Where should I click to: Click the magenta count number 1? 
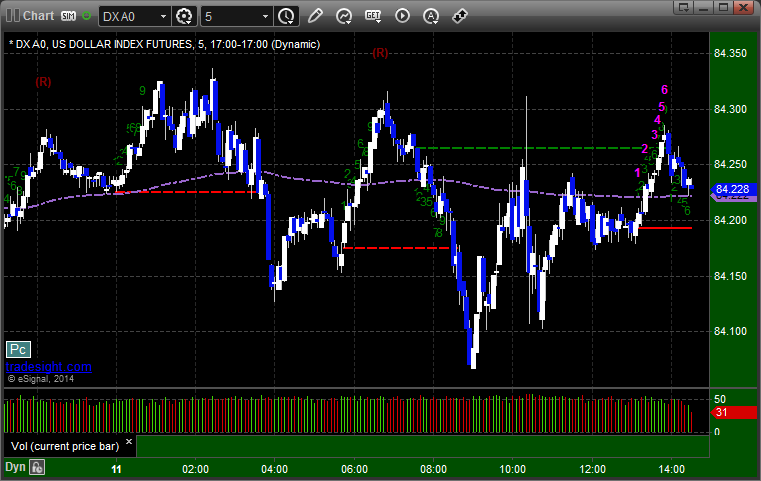click(x=637, y=173)
